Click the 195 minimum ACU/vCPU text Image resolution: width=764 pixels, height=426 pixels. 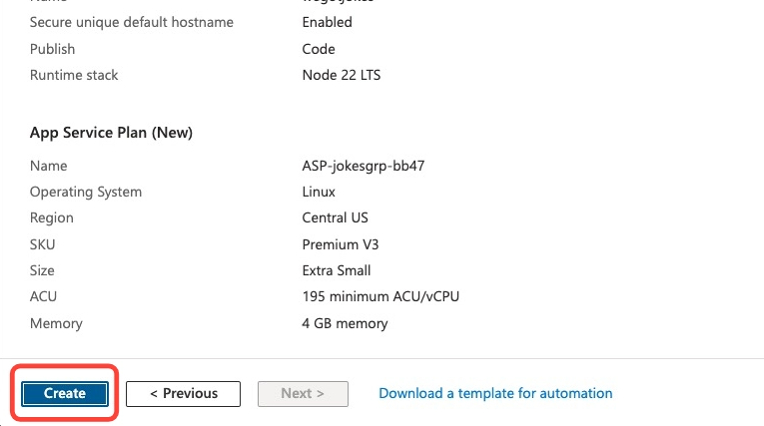point(380,297)
